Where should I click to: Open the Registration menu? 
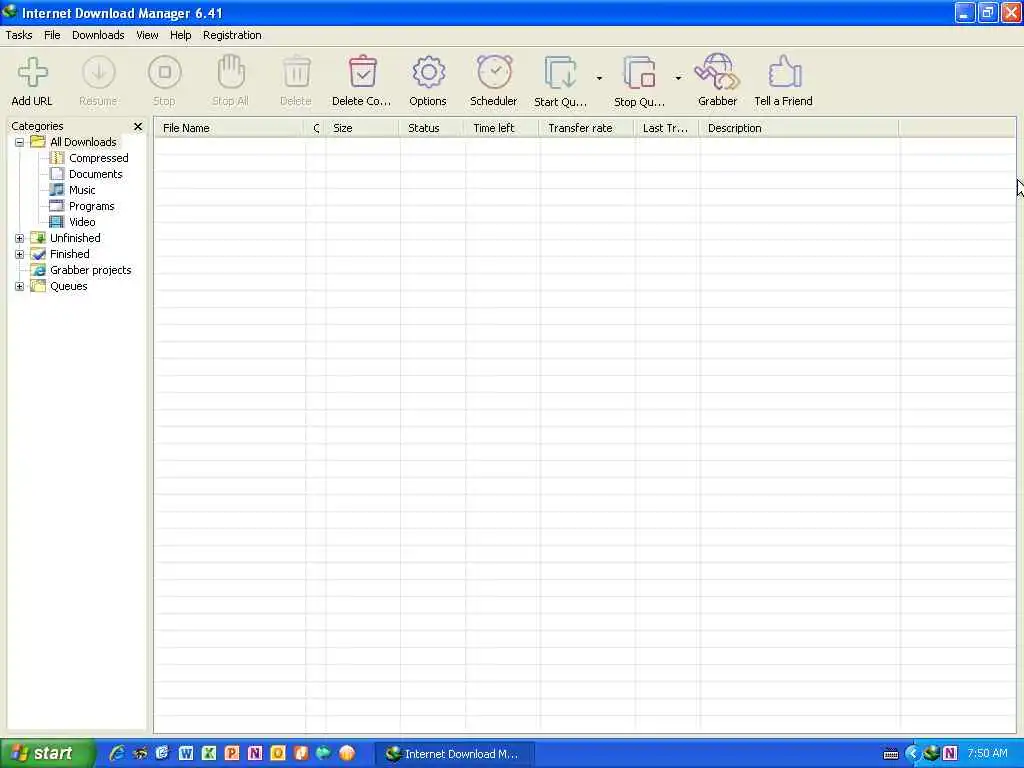point(232,35)
